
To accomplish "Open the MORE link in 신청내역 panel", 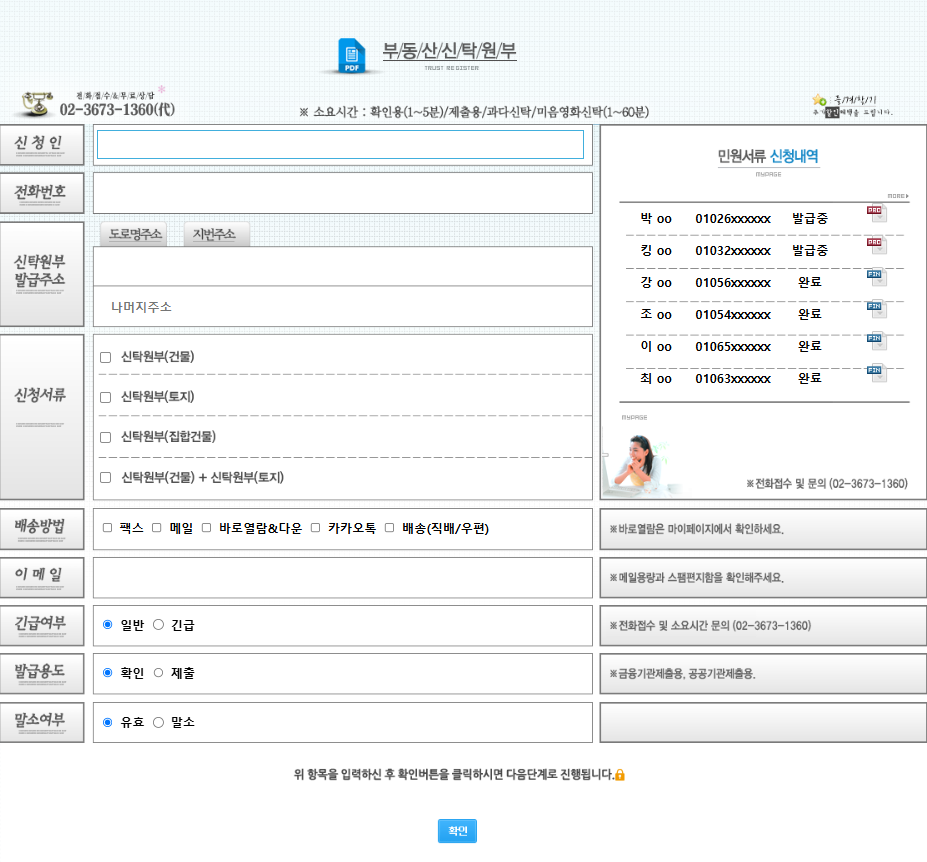I will click(897, 196).
